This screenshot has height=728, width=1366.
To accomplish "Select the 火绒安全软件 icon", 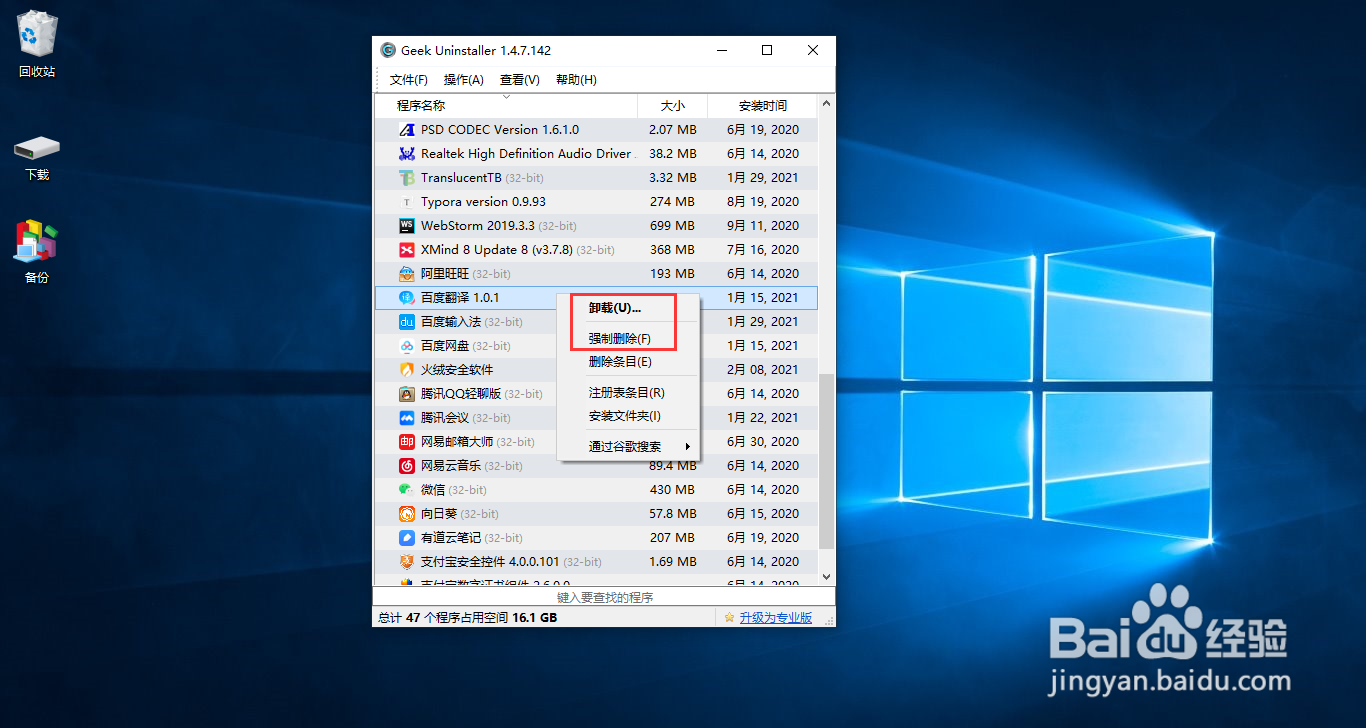I will pos(406,370).
